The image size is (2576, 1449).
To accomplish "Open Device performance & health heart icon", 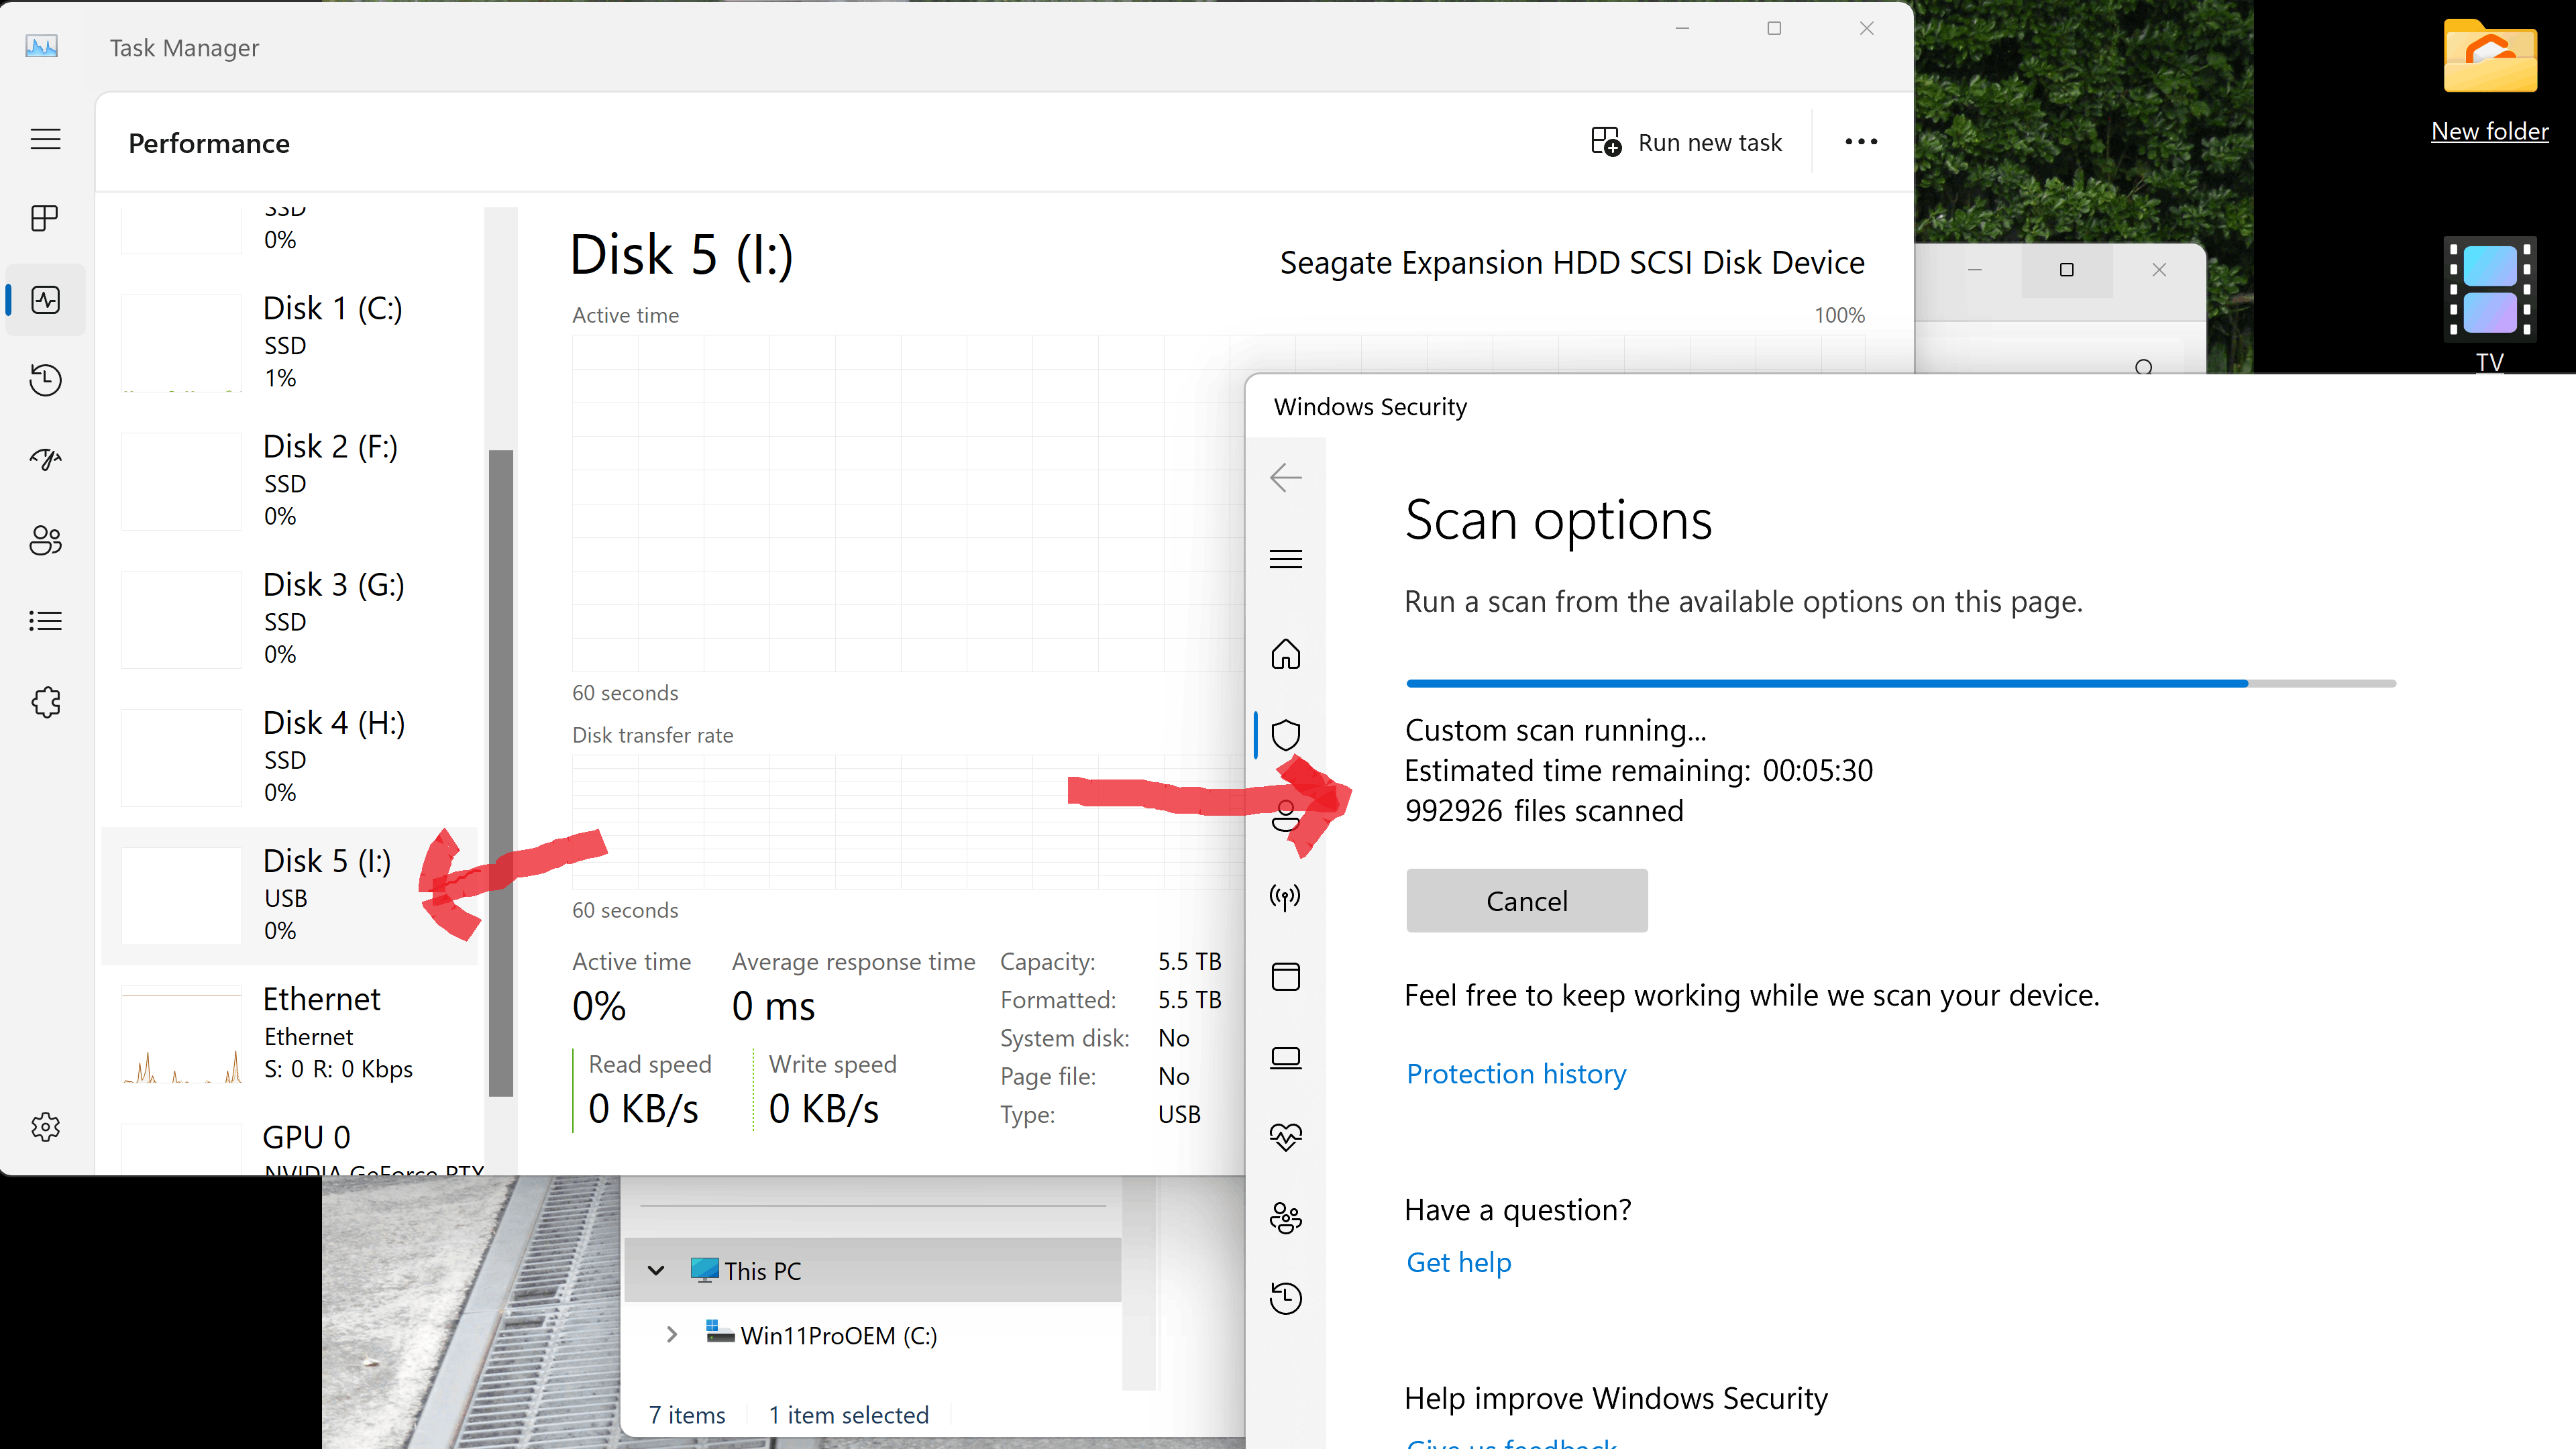I will coord(1285,1137).
